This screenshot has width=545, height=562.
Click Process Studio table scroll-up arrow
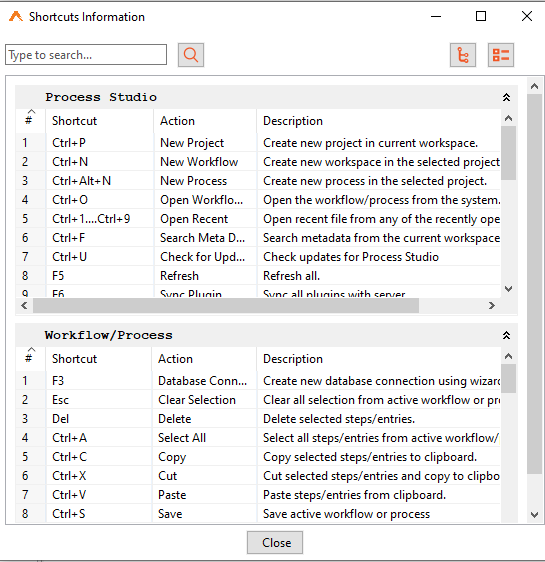tap(508, 118)
